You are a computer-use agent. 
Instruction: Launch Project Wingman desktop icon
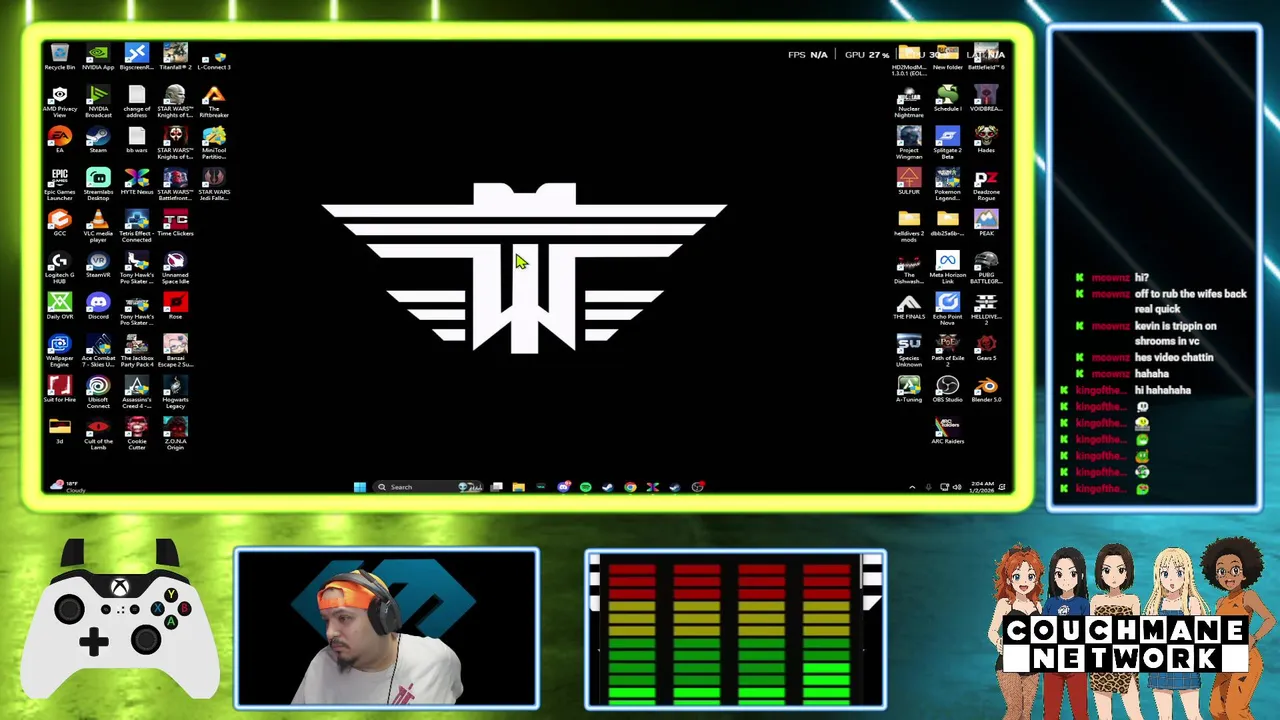point(909,143)
